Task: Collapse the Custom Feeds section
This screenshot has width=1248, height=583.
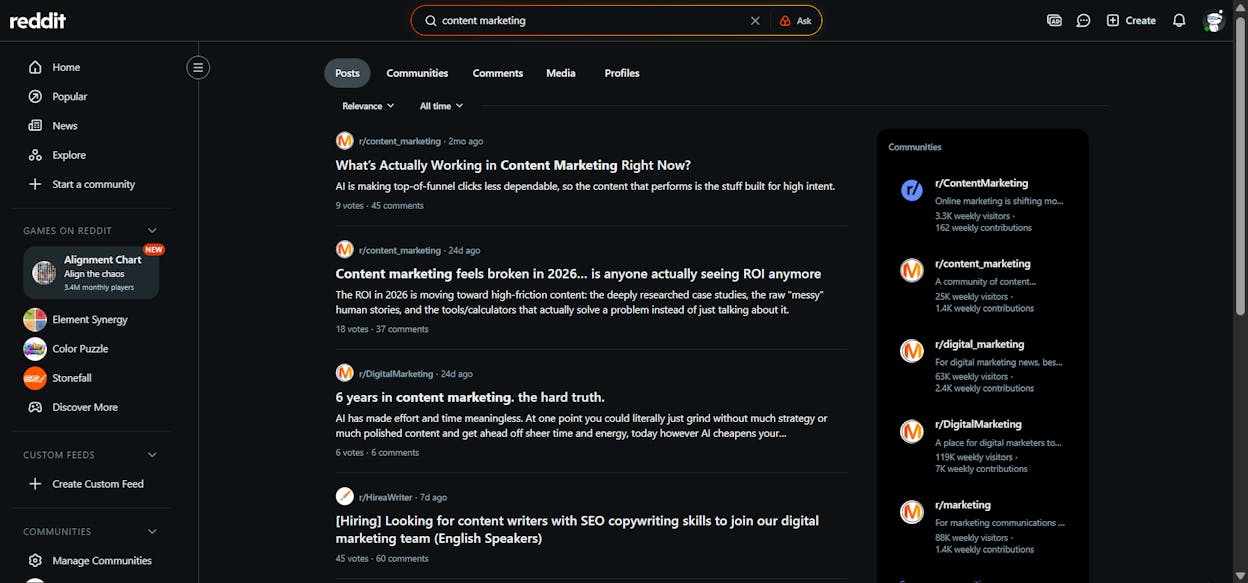Action: point(152,455)
